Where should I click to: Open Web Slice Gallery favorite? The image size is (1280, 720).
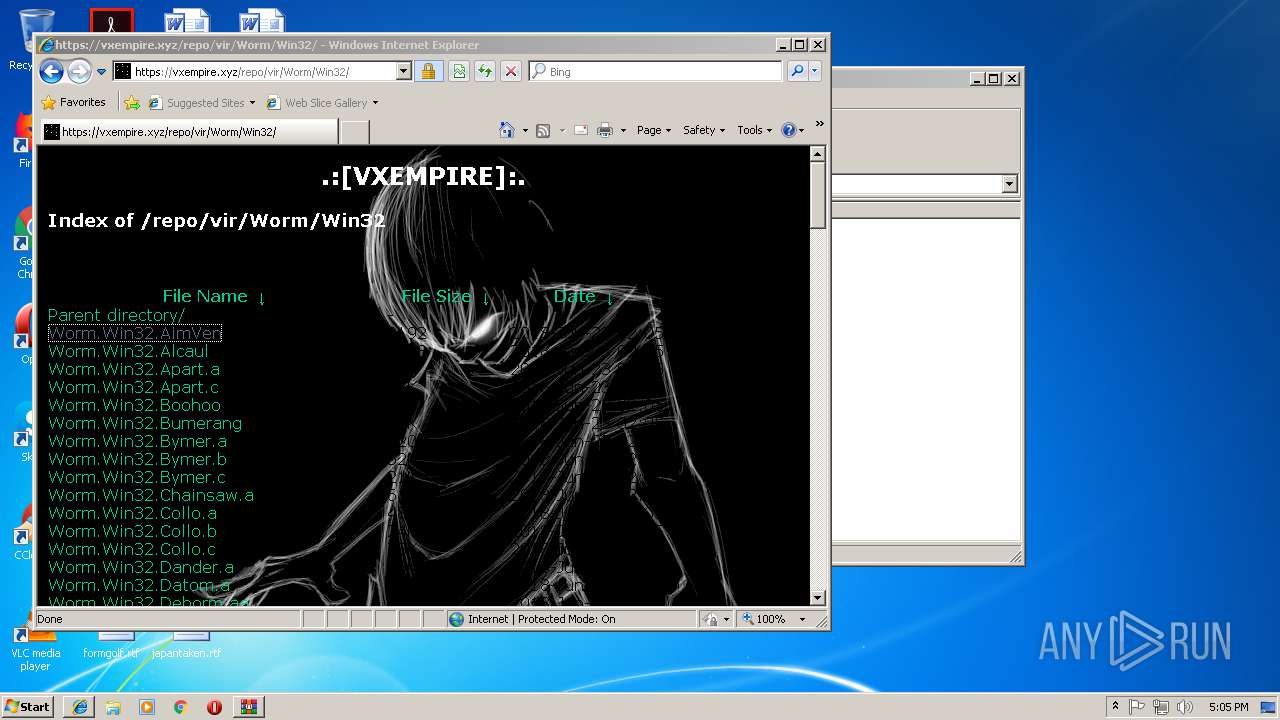pyautogui.click(x=321, y=102)
